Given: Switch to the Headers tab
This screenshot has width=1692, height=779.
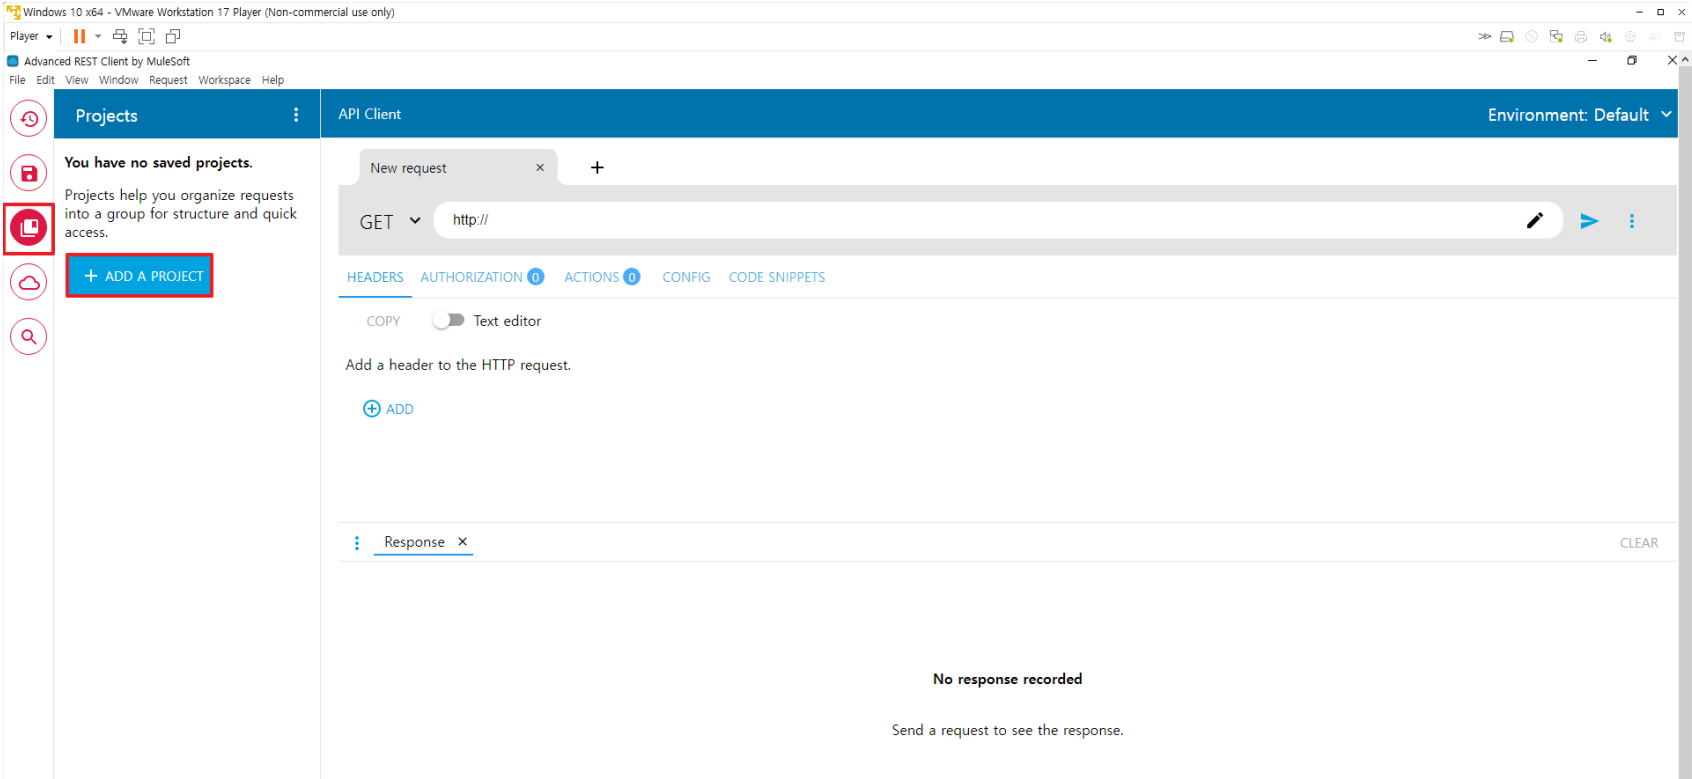Looking at the screenshot, I should pos(375,277).
